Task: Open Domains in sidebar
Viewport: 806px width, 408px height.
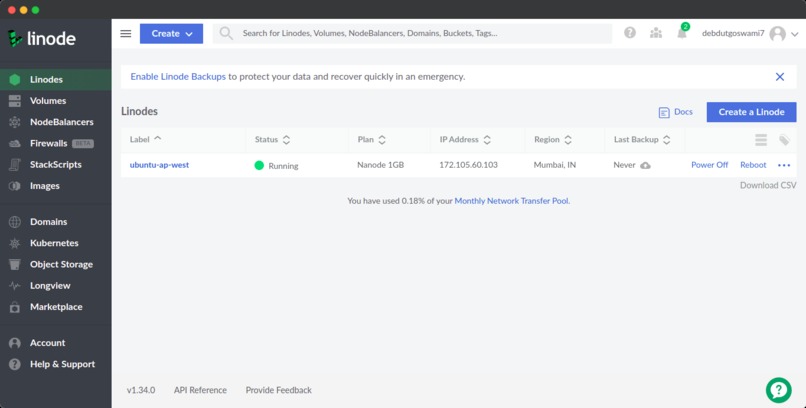Action: tap(56, 222)
